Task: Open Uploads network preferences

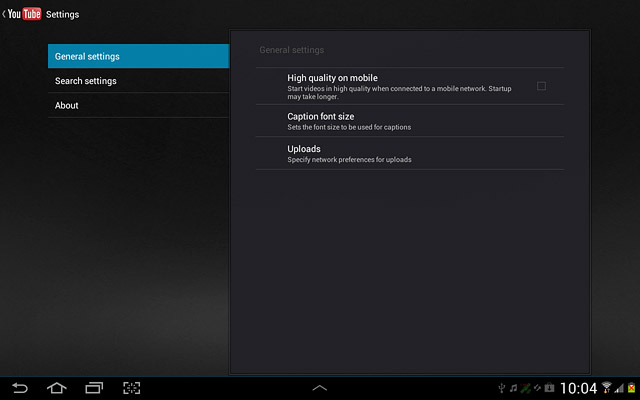Action: (x=409, y=153)
